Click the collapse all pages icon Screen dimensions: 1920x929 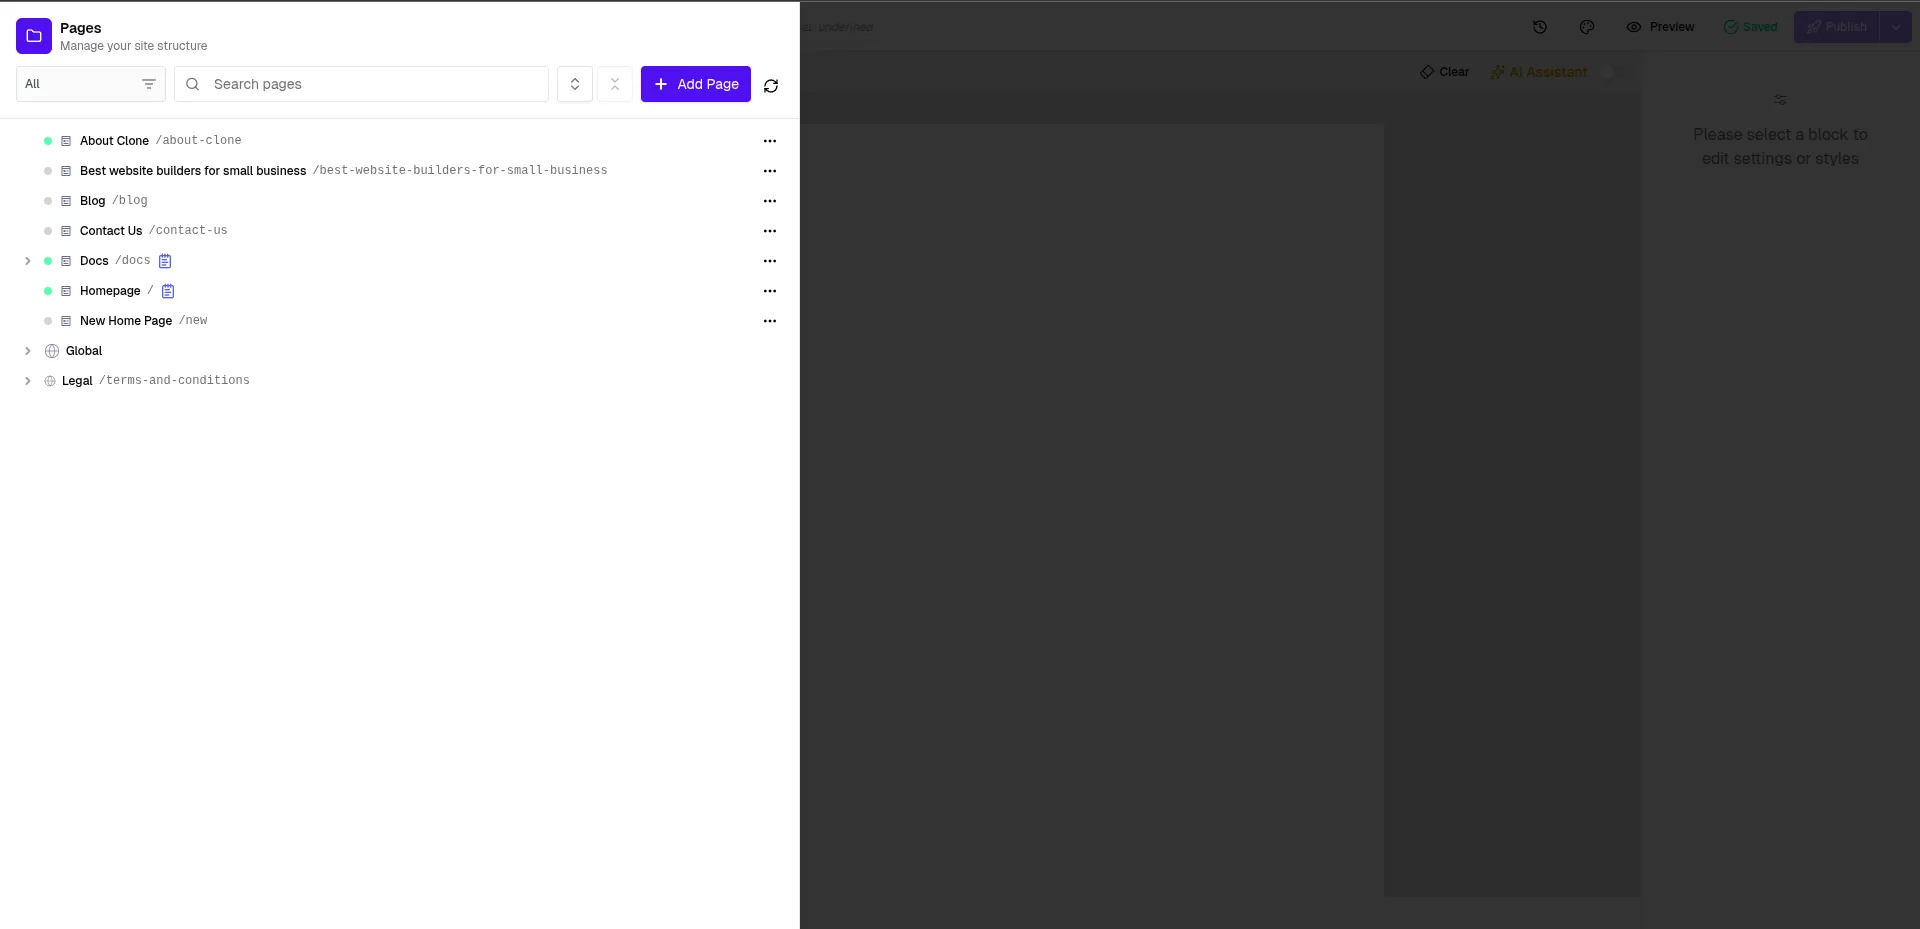615,84
